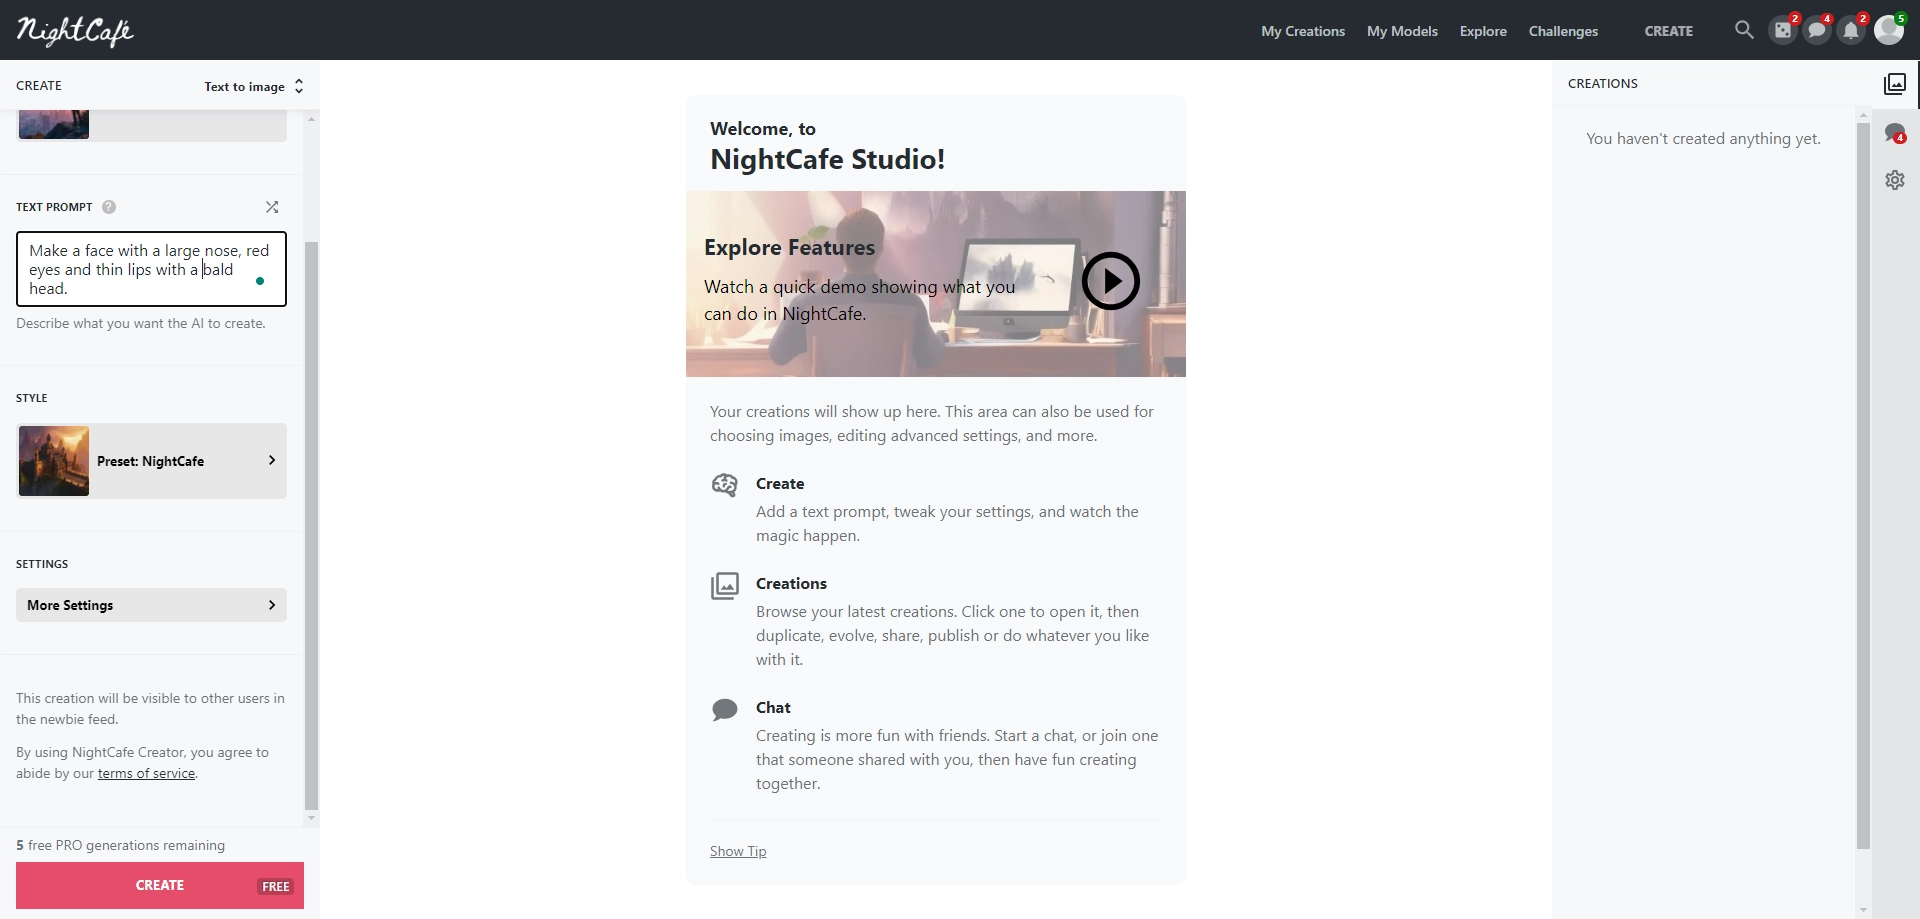The image size is (1920, 919).
Task: Click the 'You haven't created anything yet.' text
Action: [1703, 139]
